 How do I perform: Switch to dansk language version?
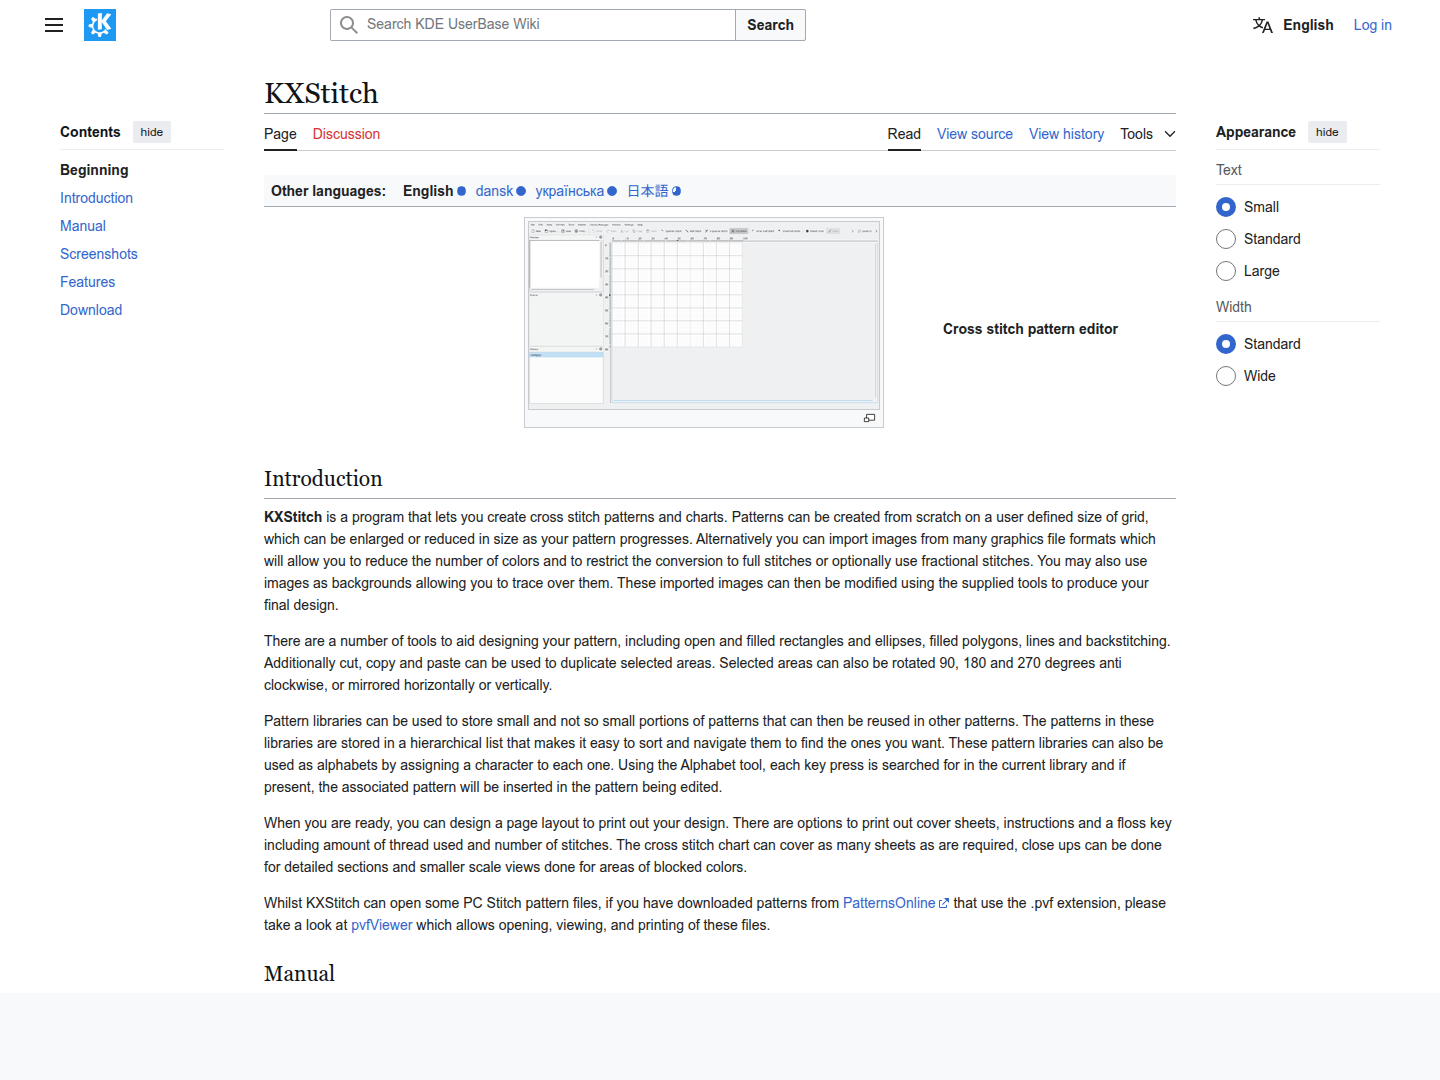(x=494, y=191)
